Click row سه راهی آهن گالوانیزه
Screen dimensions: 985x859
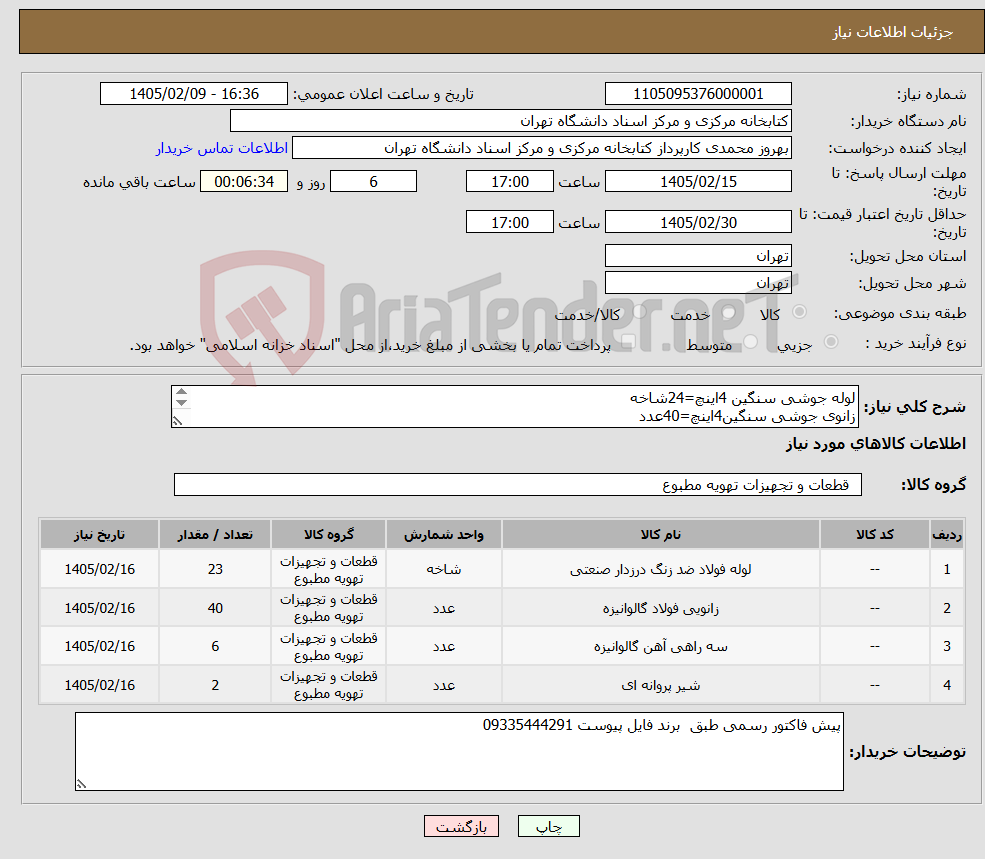point(501,646)
